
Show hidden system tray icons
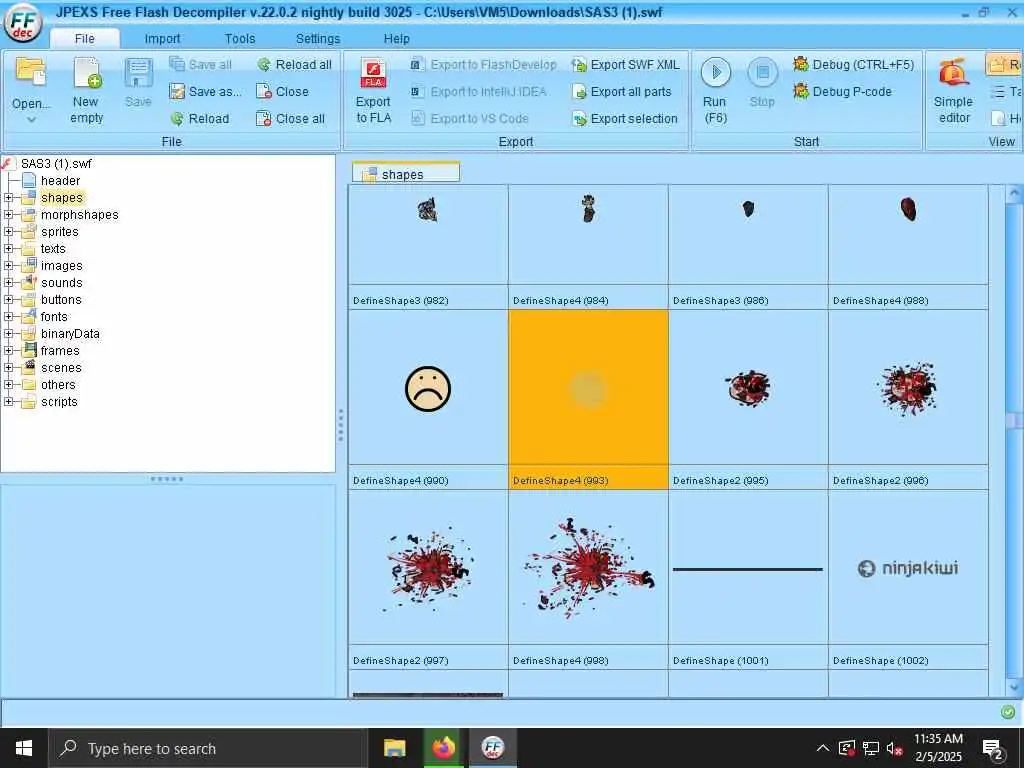point(823,748)
